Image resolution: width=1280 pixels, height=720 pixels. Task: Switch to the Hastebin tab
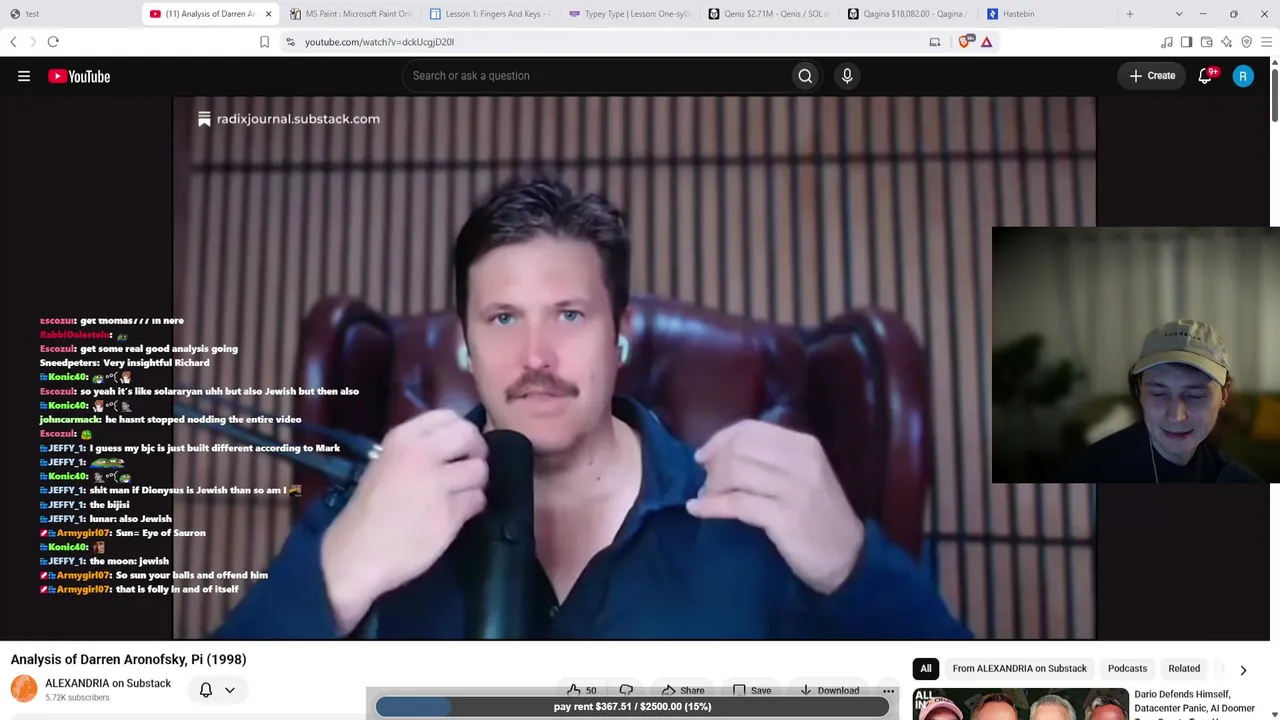[x=1049, y=14]
